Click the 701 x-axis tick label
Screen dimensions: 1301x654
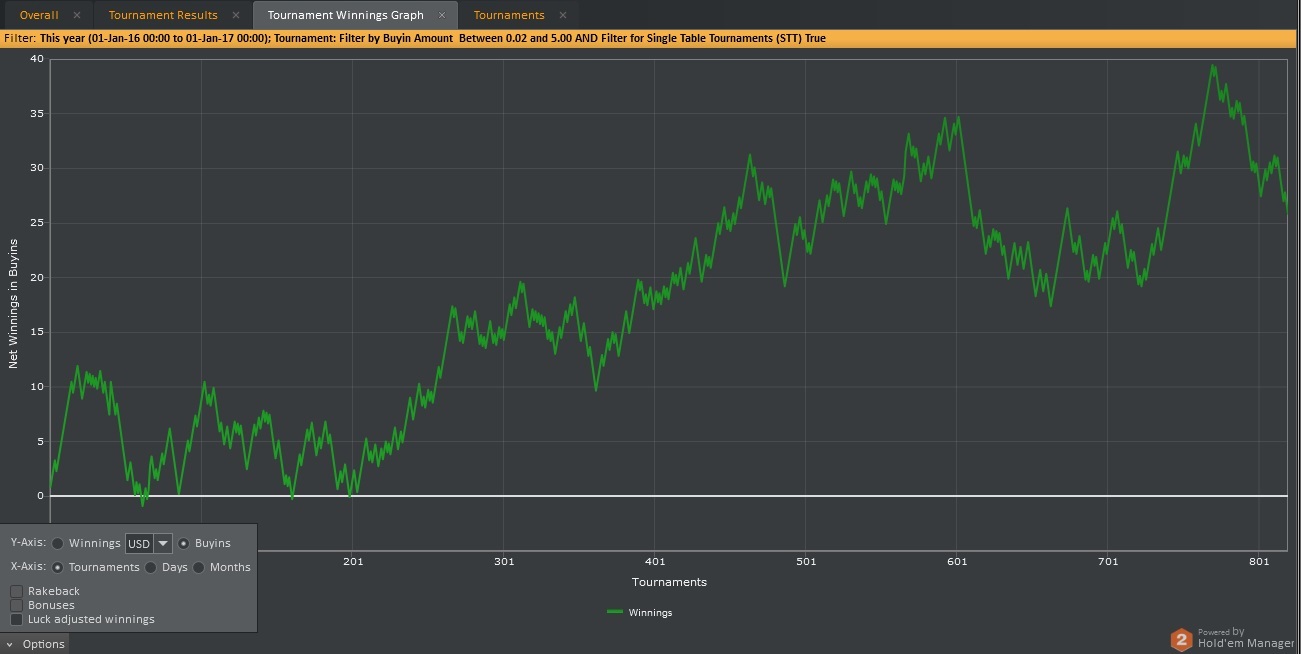pos(1108,562)
